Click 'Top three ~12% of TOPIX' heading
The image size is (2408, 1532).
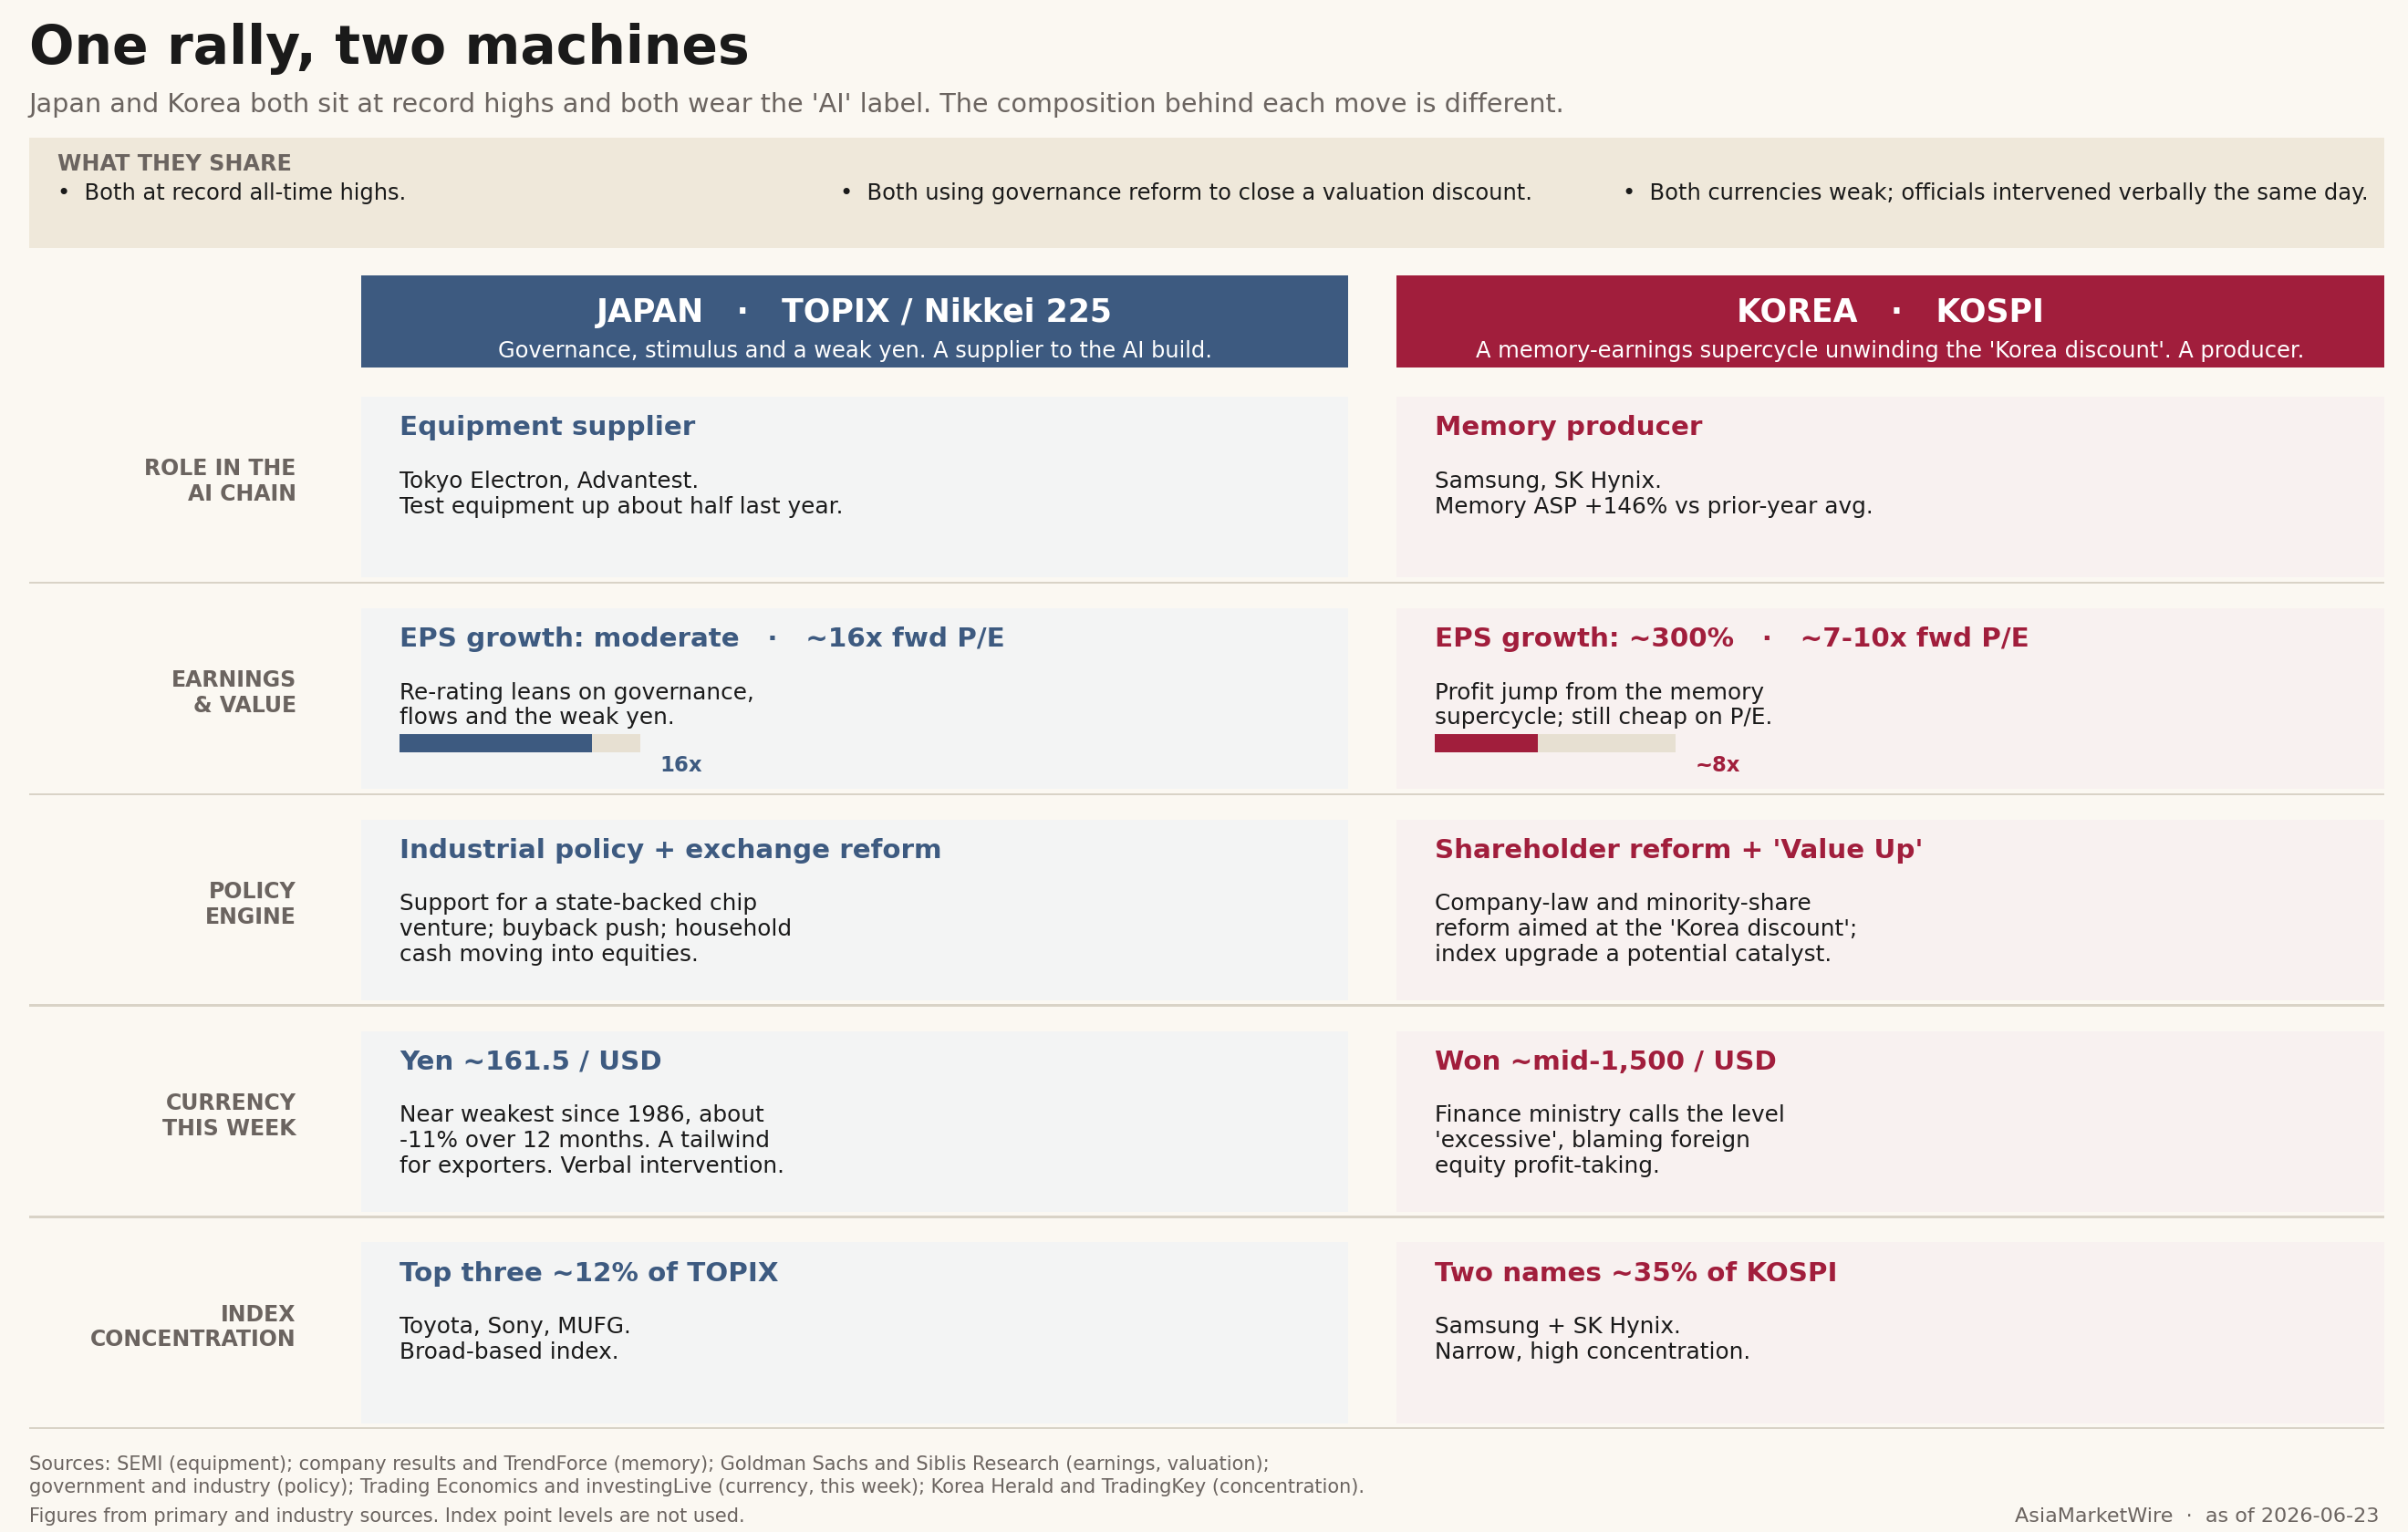point(588,1272)
